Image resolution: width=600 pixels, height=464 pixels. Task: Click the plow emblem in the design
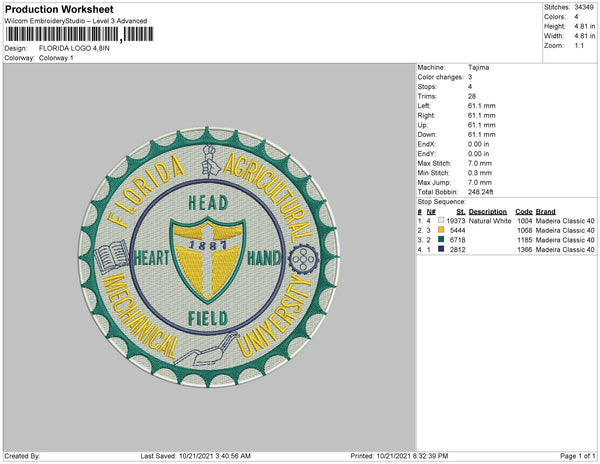(207, 350)
